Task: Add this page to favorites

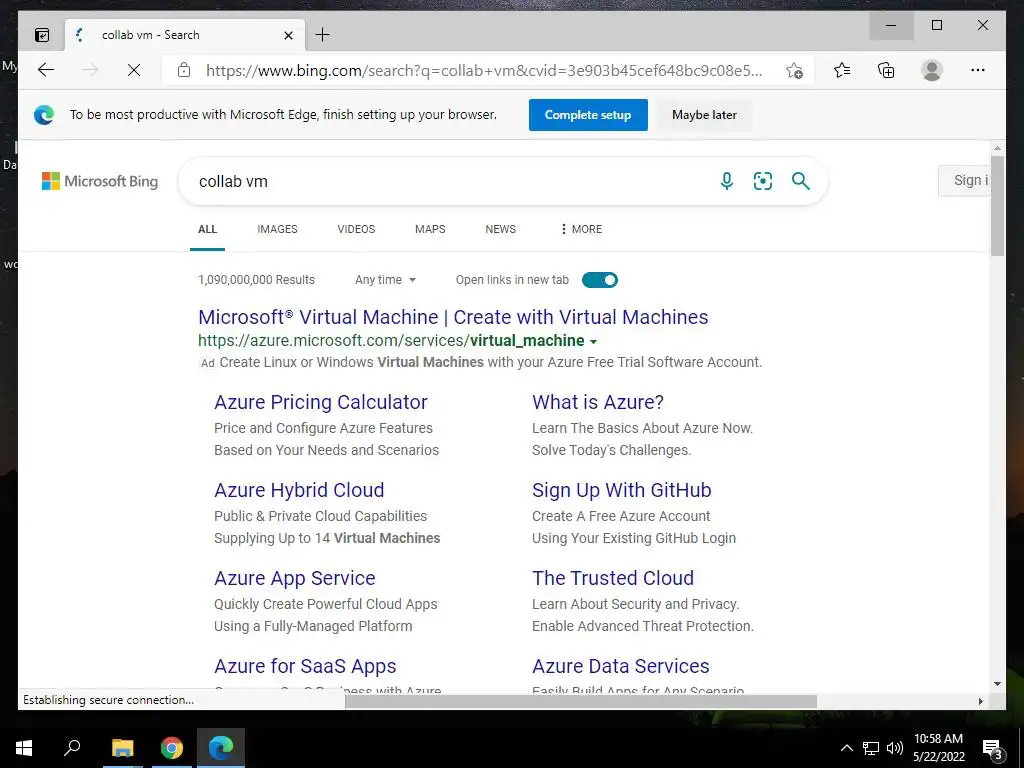Action: point(794,71)
